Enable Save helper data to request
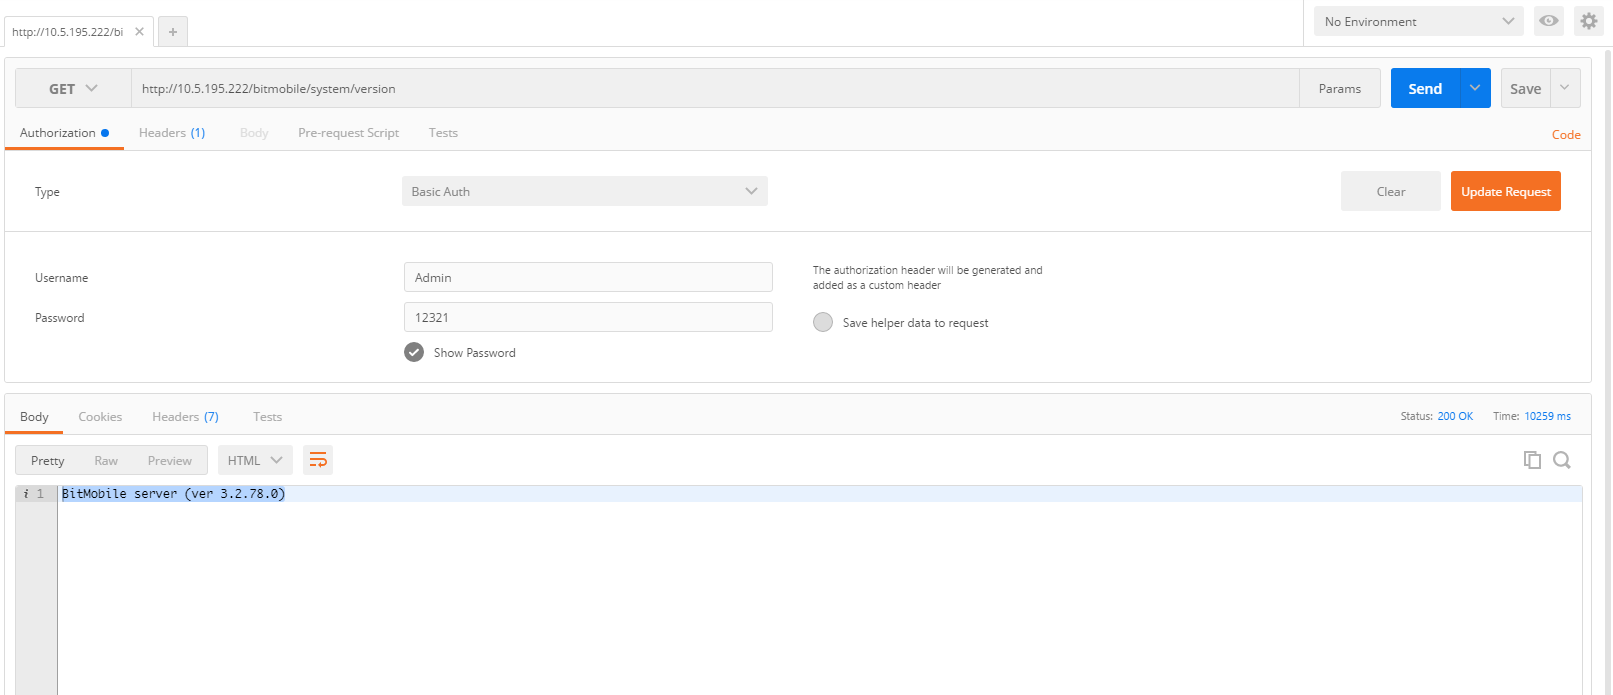Viewport: 1613px width, 695px height. [823, 322]
